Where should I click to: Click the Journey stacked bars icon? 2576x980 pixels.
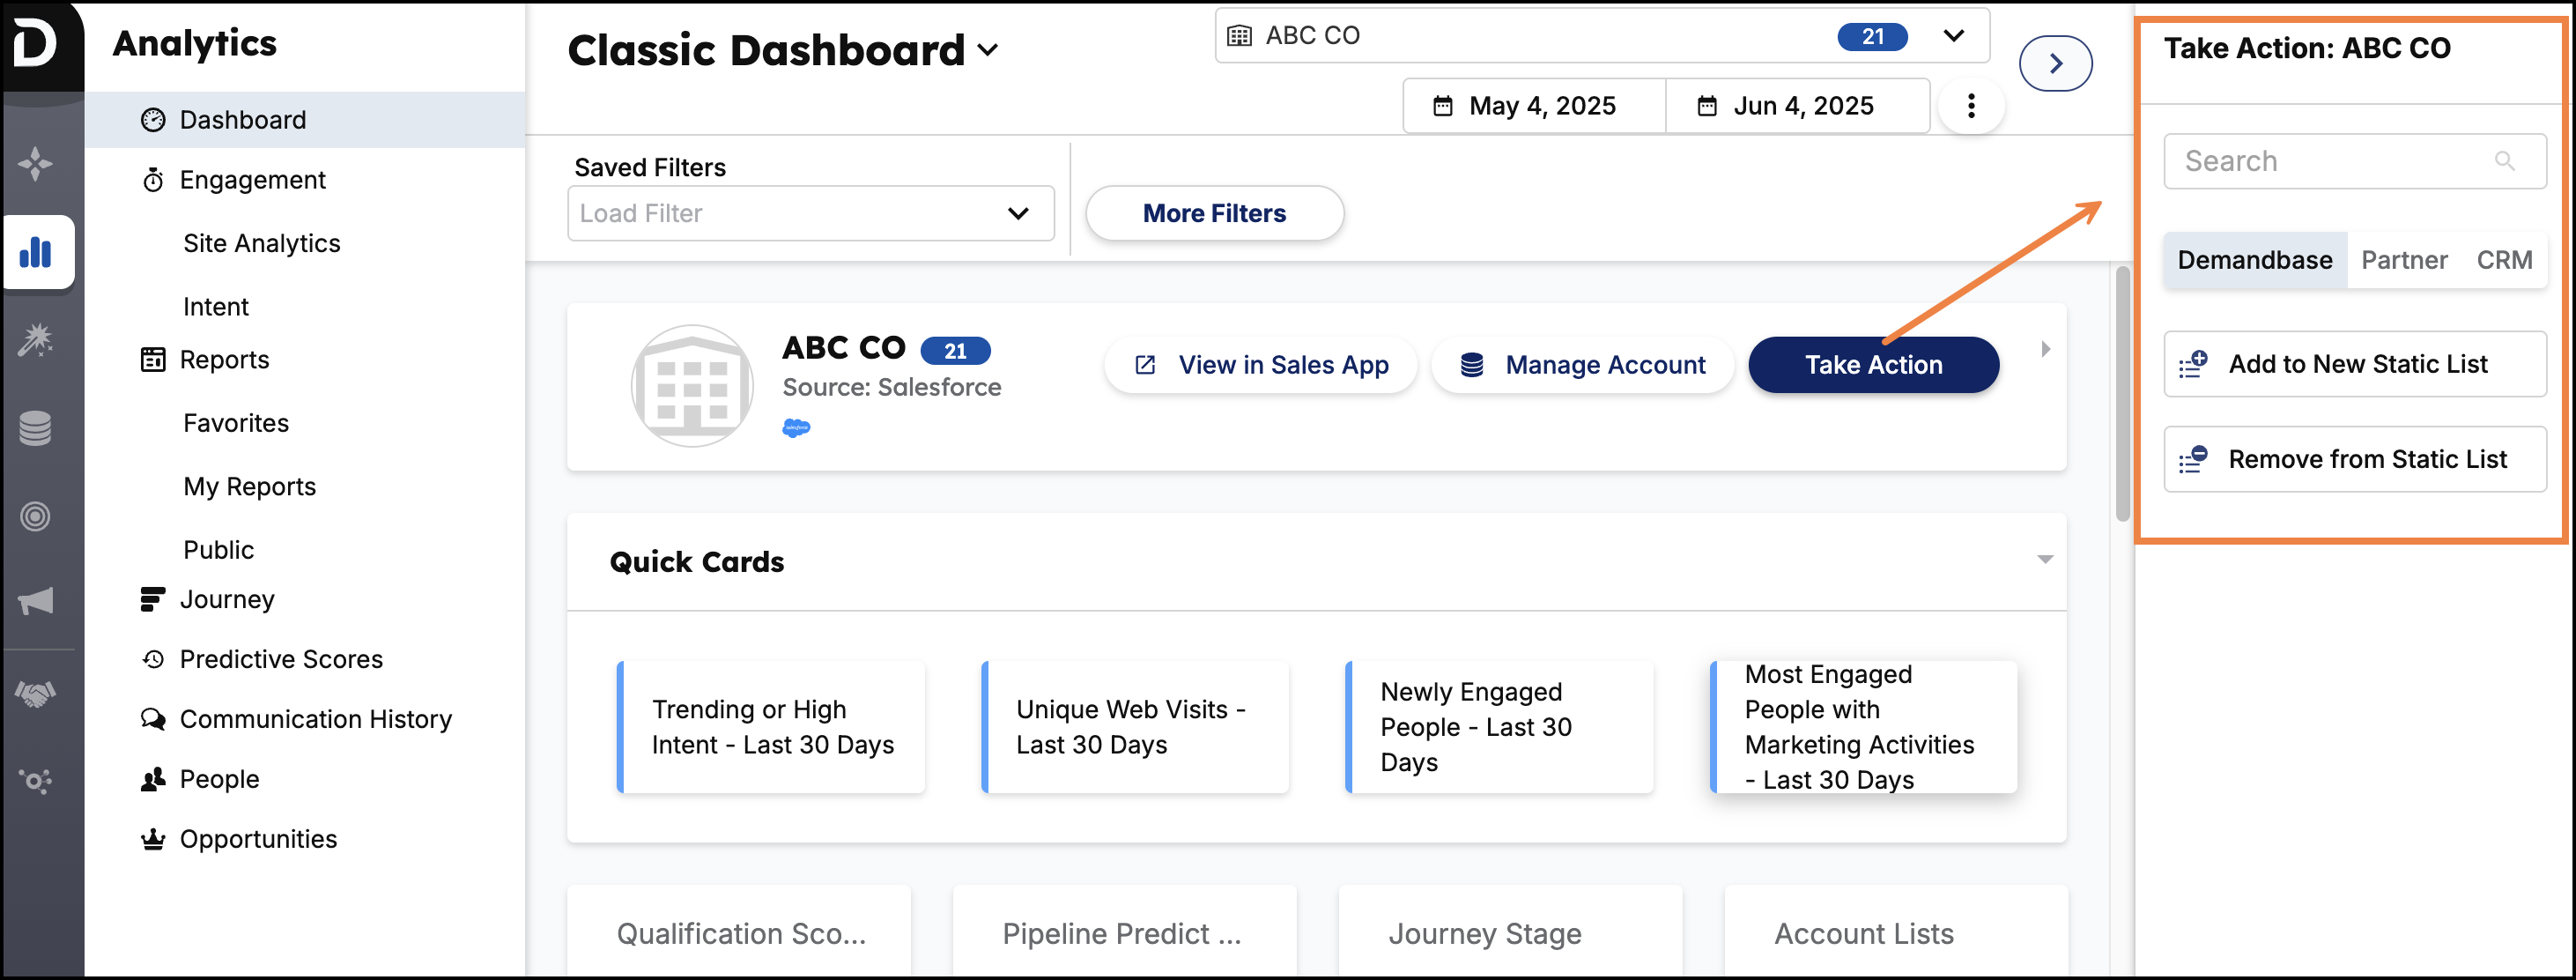(153, 599)
